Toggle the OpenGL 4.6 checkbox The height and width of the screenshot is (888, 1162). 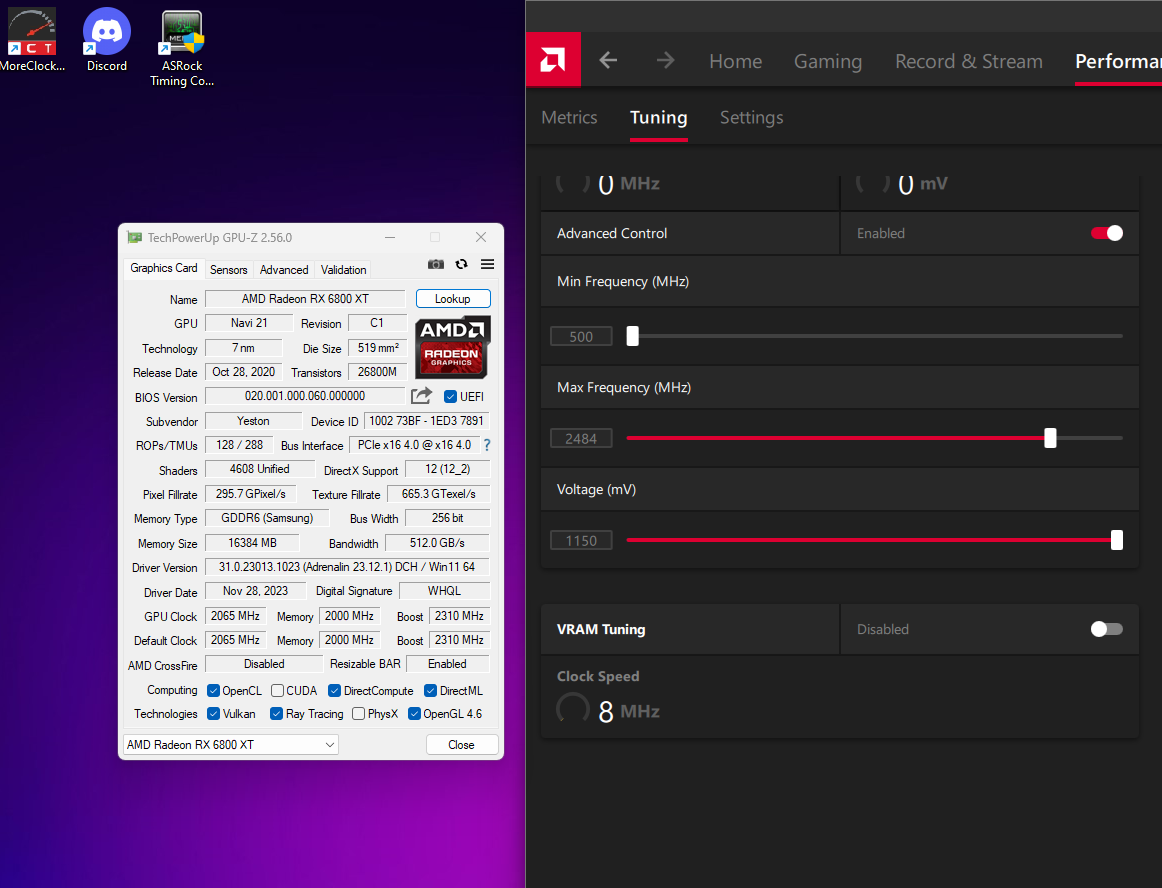tap(414, 713)
